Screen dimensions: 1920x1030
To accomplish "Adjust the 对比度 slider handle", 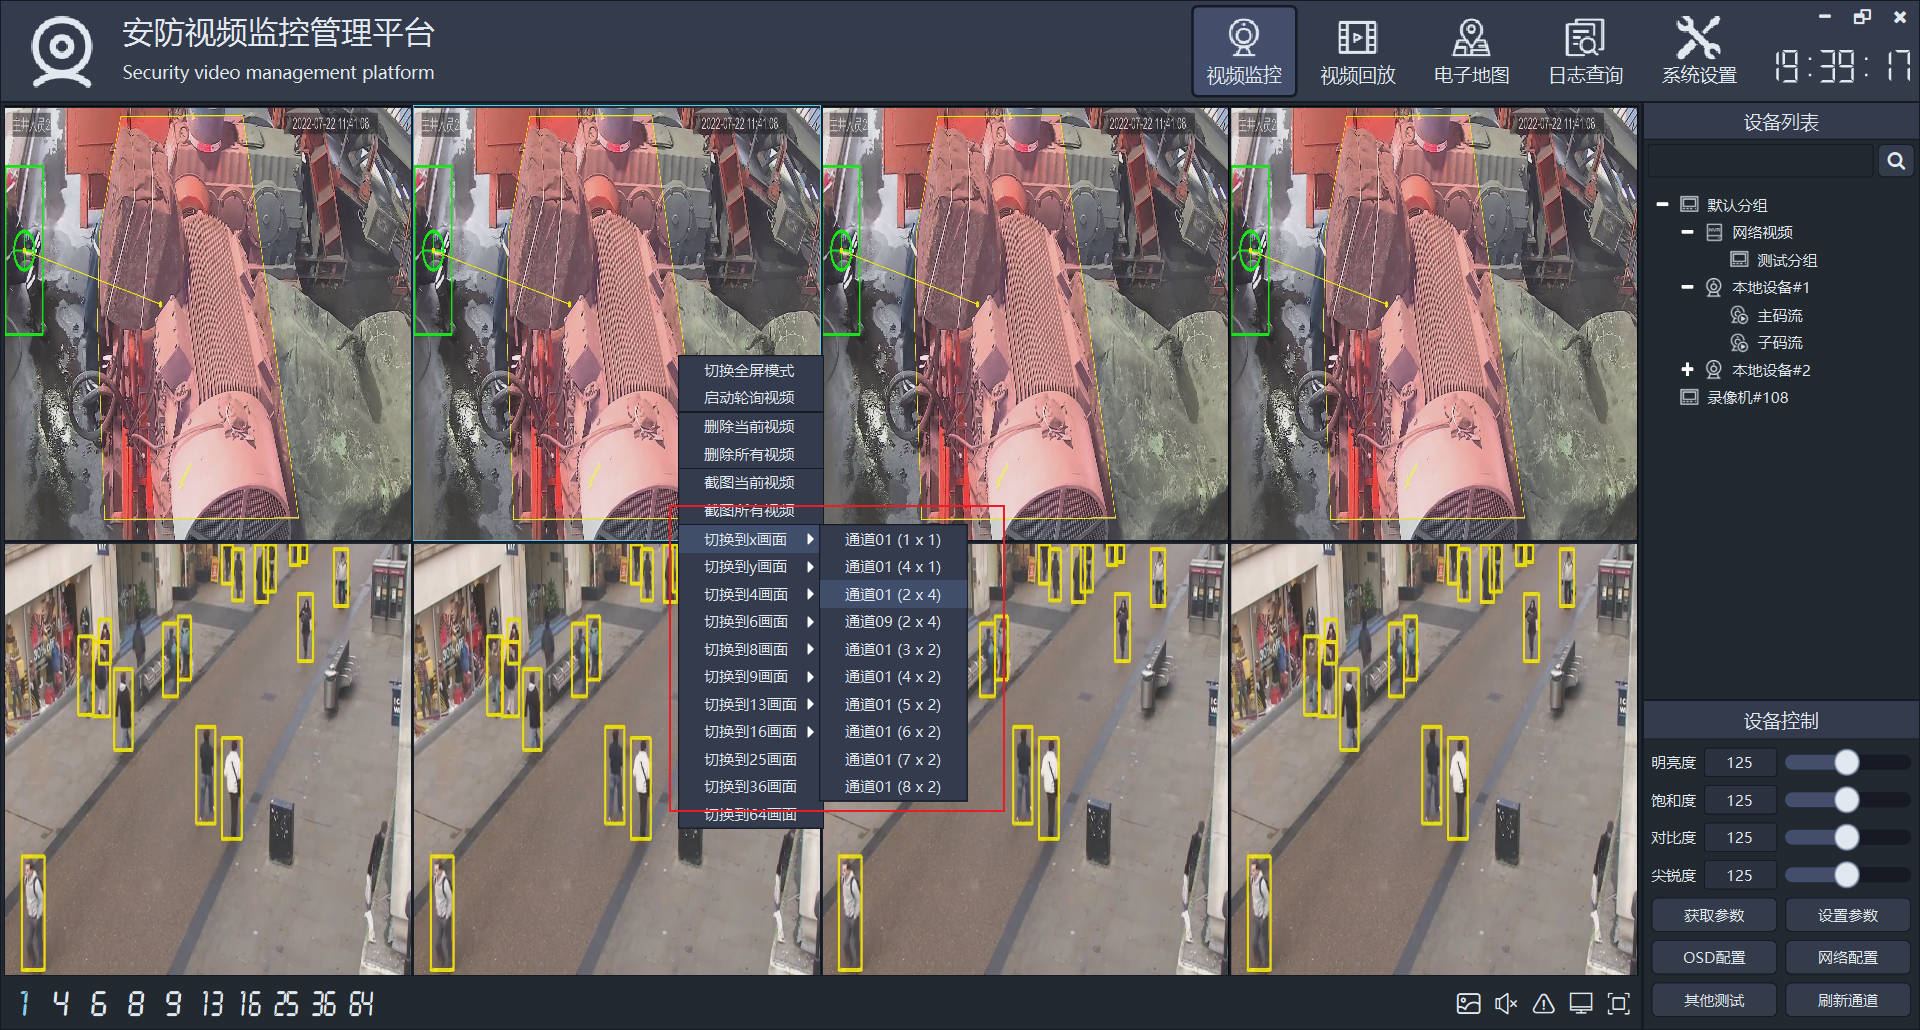I will click(1846, 837).
